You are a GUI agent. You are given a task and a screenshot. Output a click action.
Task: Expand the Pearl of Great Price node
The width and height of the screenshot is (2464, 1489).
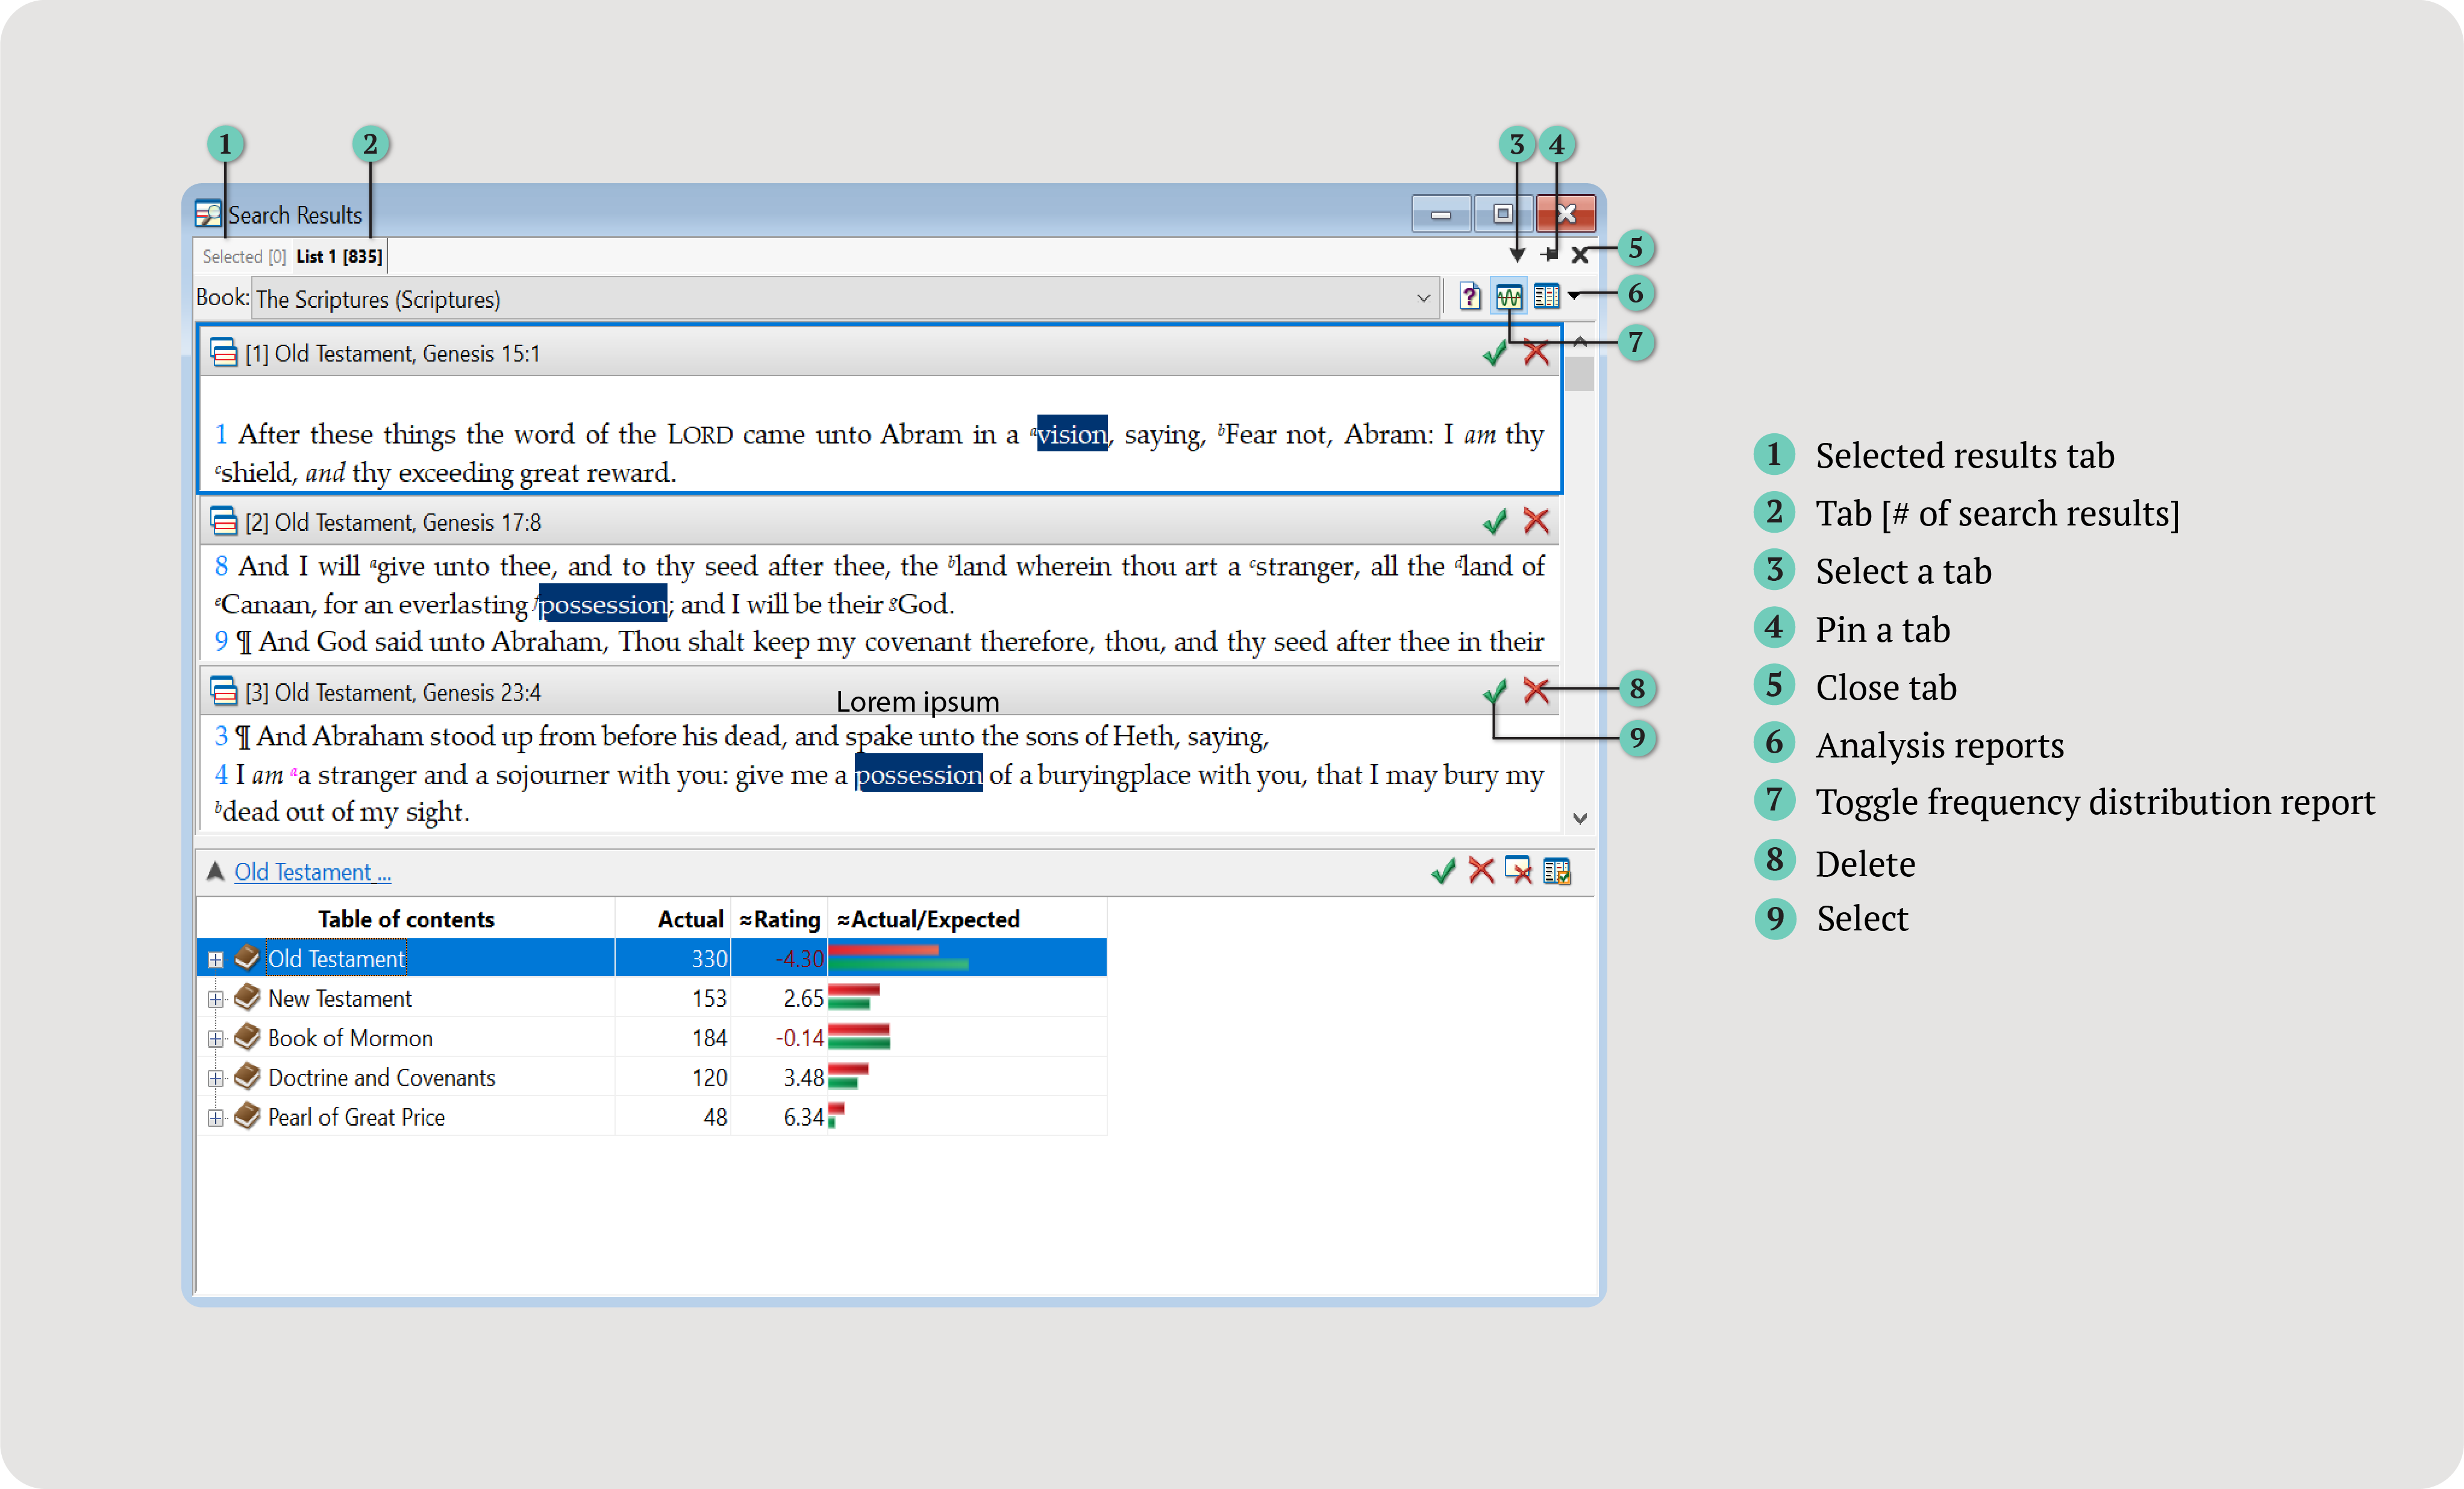coord(215,1118)
